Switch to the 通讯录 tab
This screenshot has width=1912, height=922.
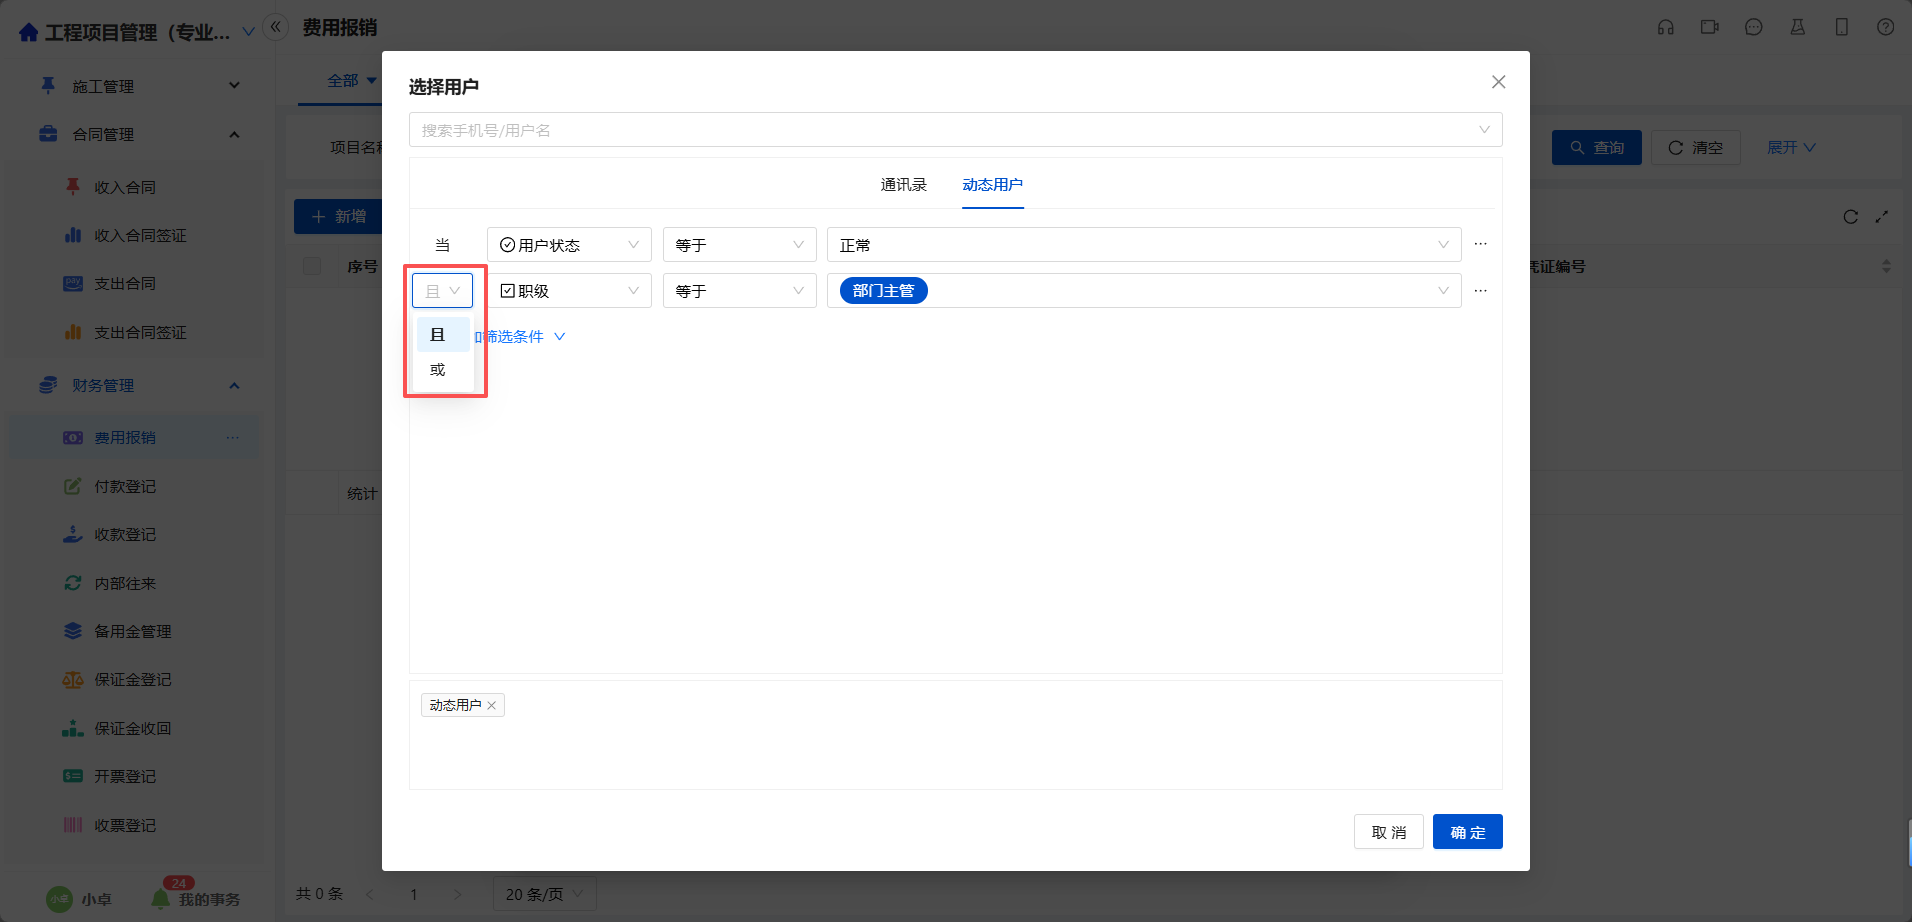[x=903, y=185]
